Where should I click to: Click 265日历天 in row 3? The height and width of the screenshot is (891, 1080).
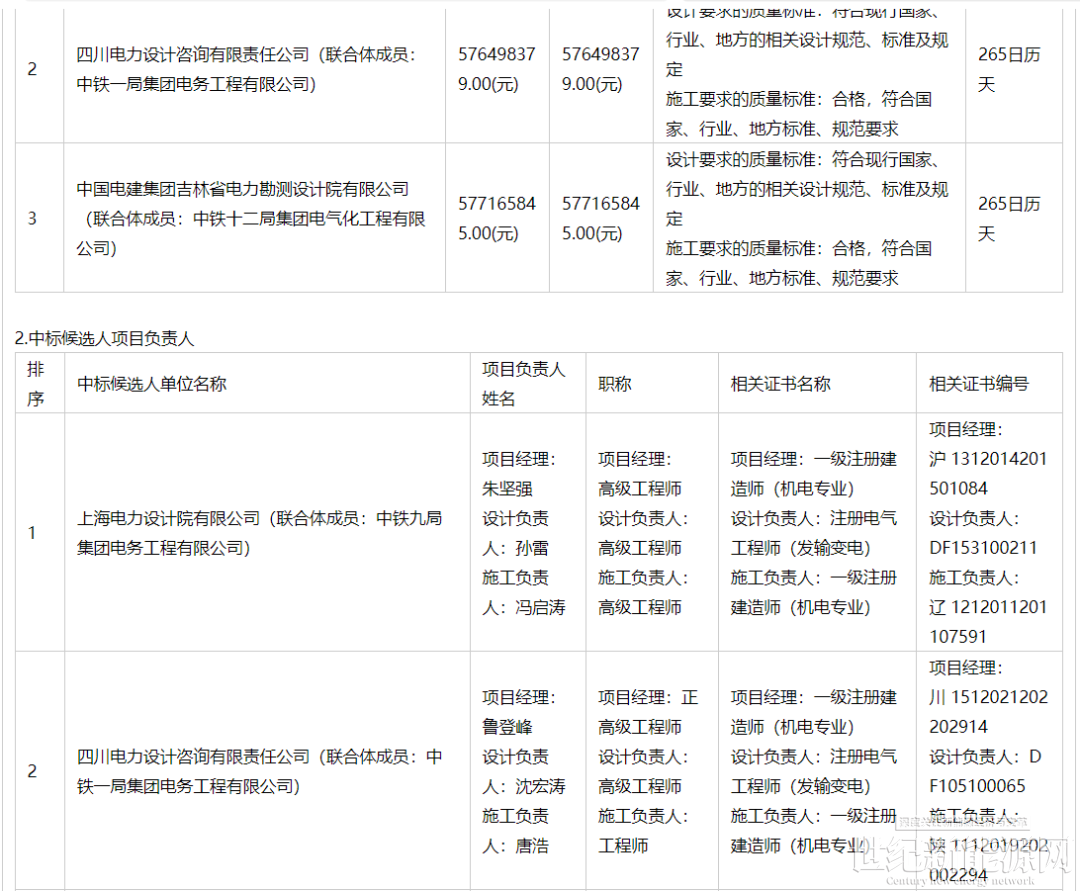(1009, 219)
